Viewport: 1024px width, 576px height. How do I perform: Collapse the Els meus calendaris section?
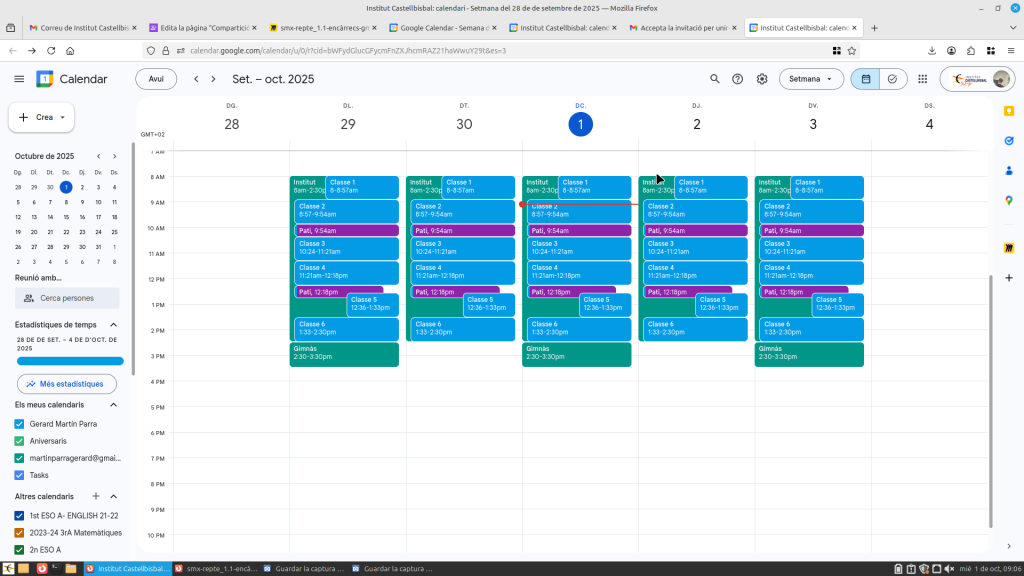click(x=113, y=405)
